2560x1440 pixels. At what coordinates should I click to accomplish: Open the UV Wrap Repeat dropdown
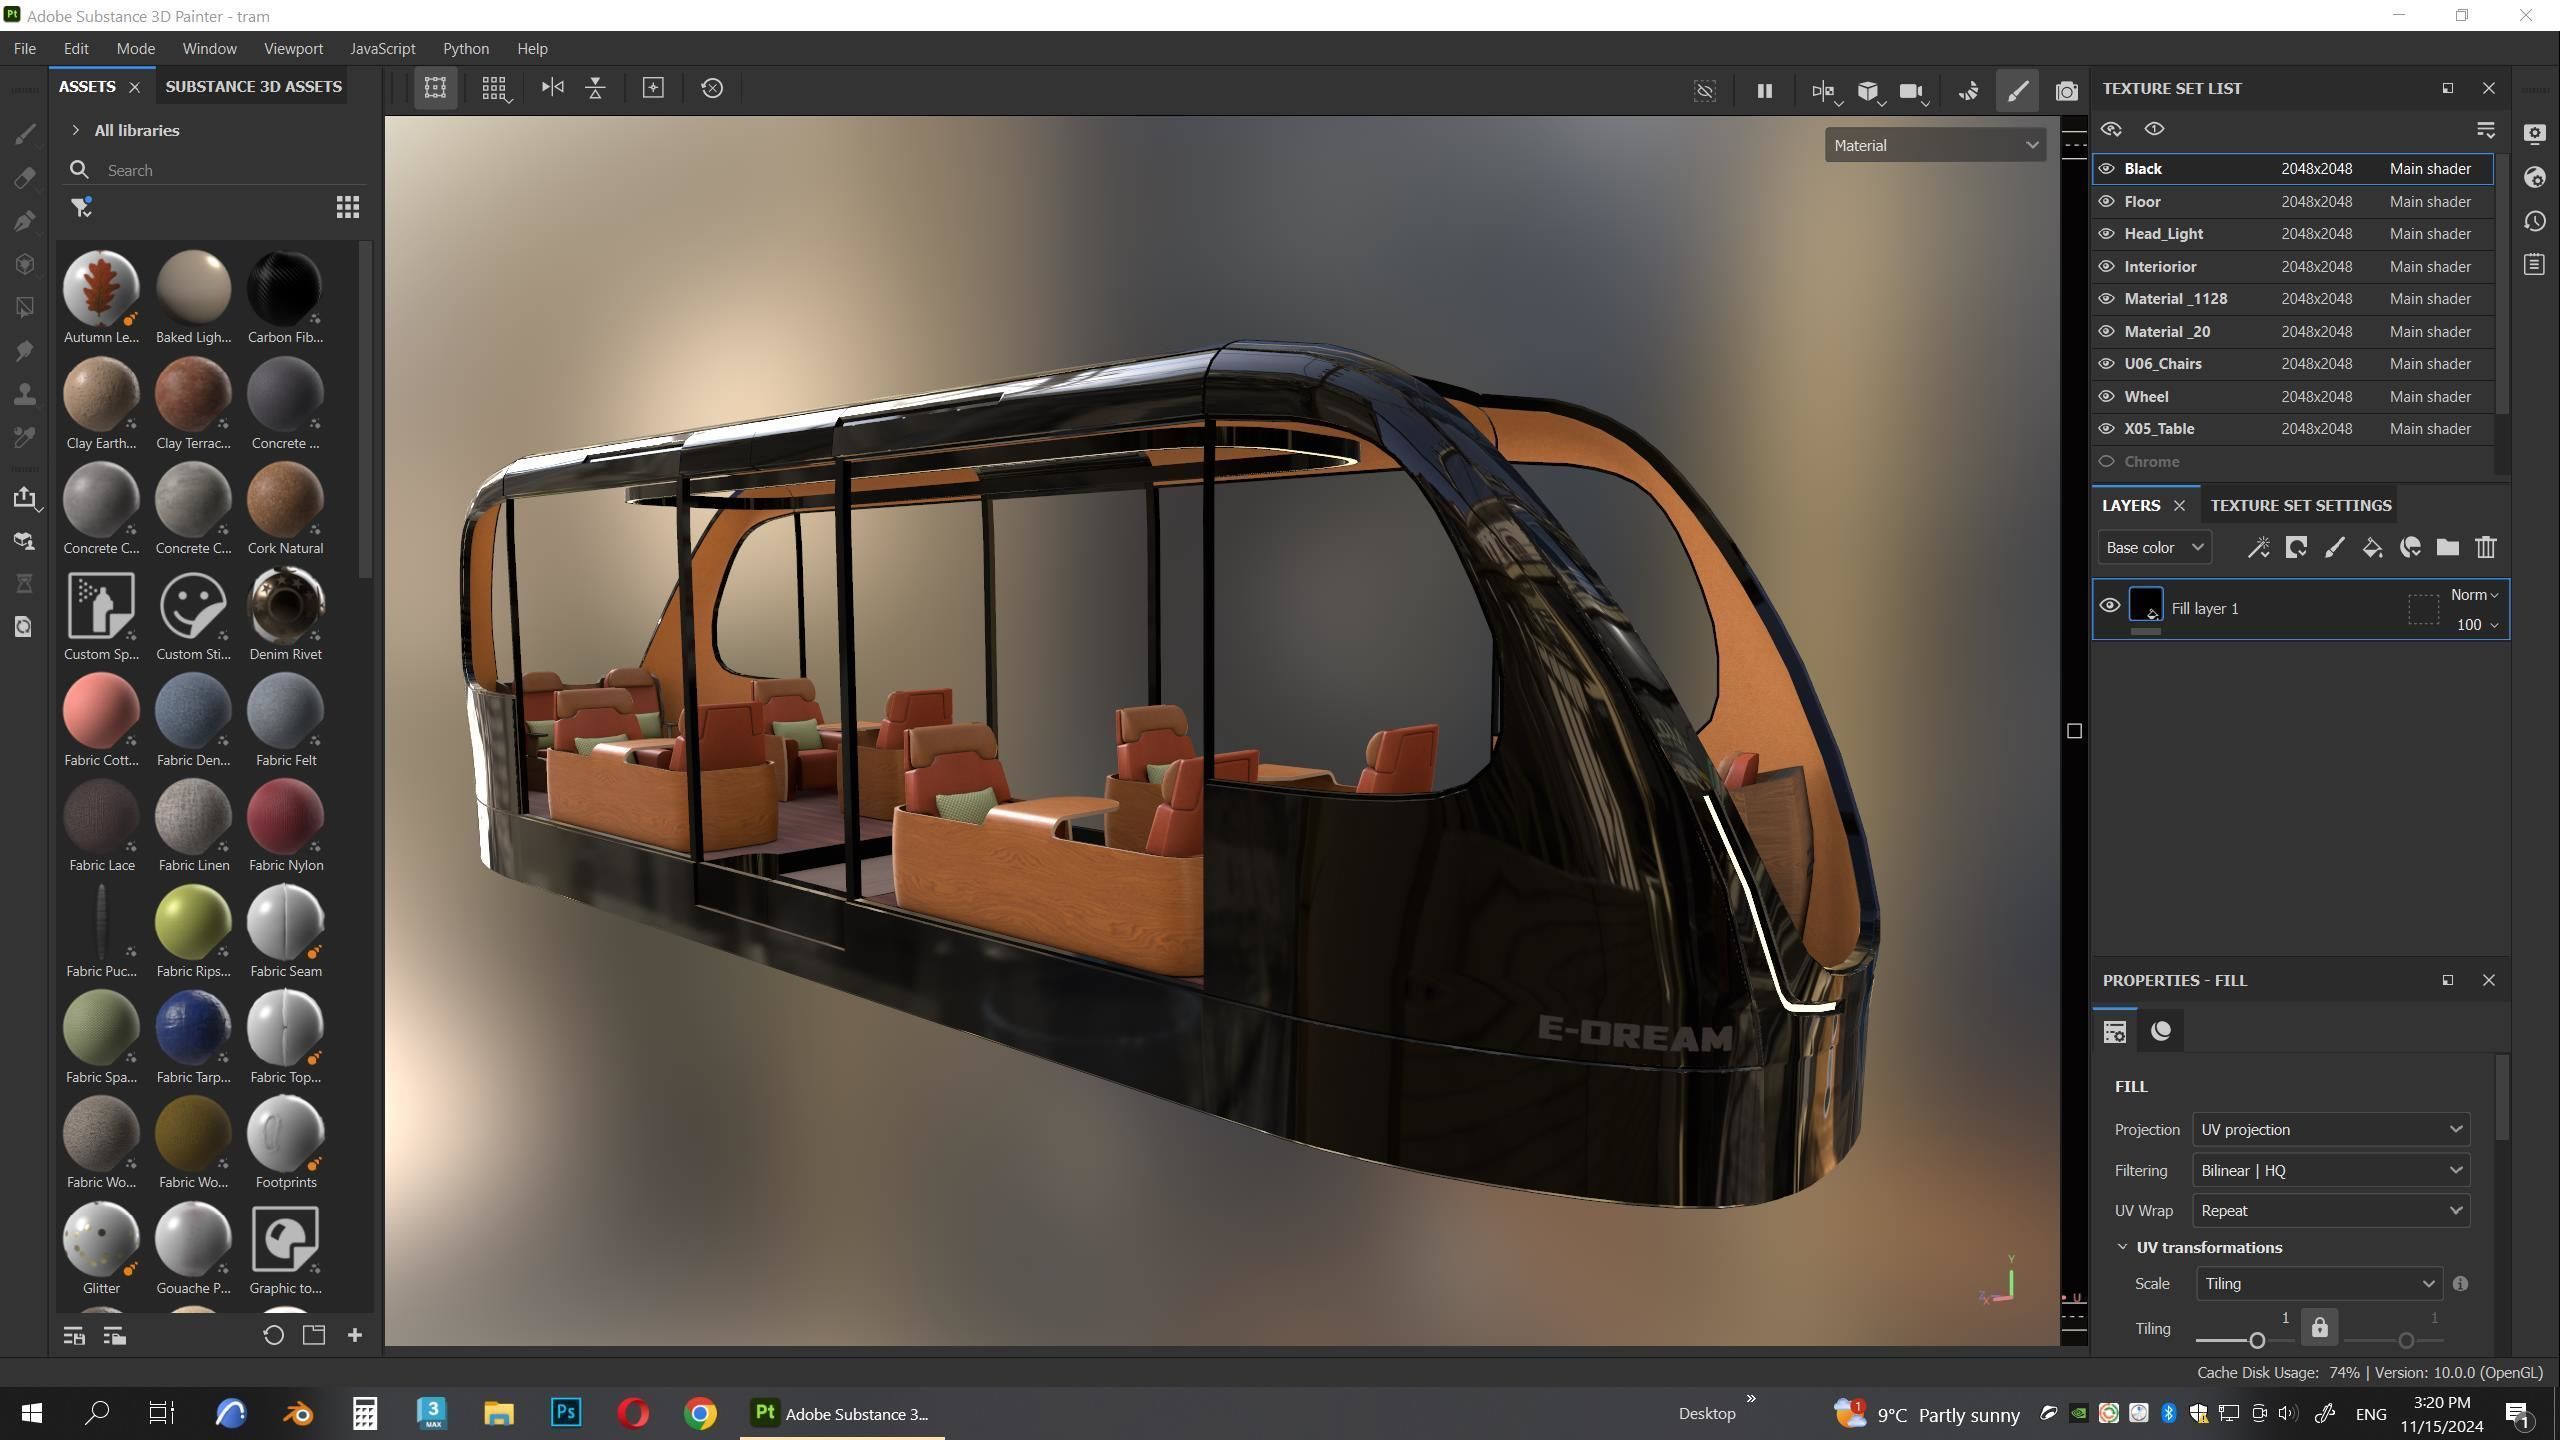(x=2330, y=1210)
